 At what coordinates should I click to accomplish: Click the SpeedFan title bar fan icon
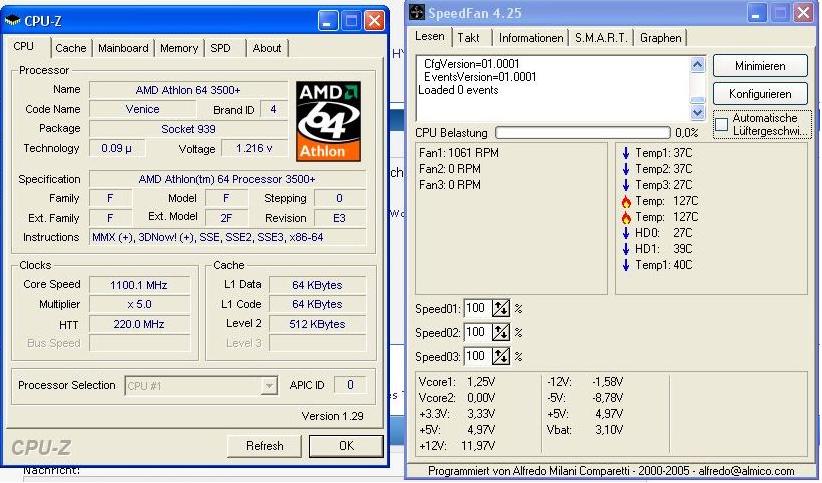point(417,12)
